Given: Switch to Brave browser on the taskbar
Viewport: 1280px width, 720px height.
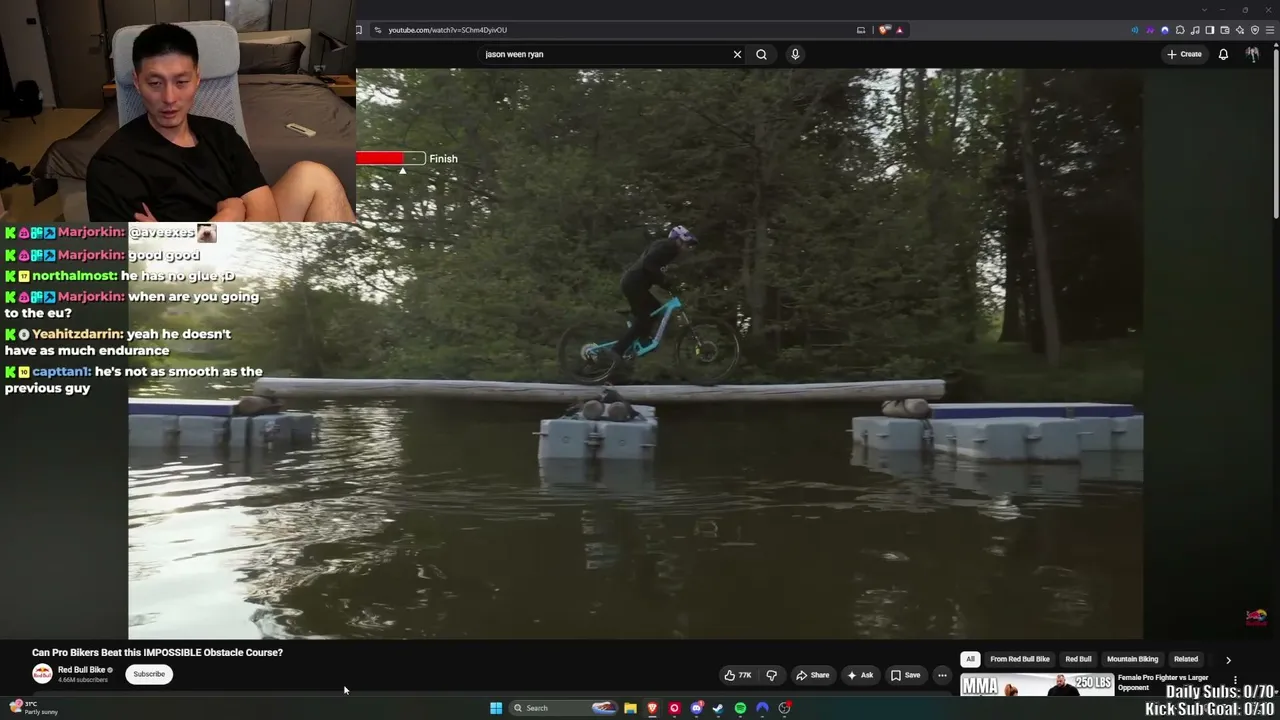Looking at the screenshot, I should (x=652, y=708).
